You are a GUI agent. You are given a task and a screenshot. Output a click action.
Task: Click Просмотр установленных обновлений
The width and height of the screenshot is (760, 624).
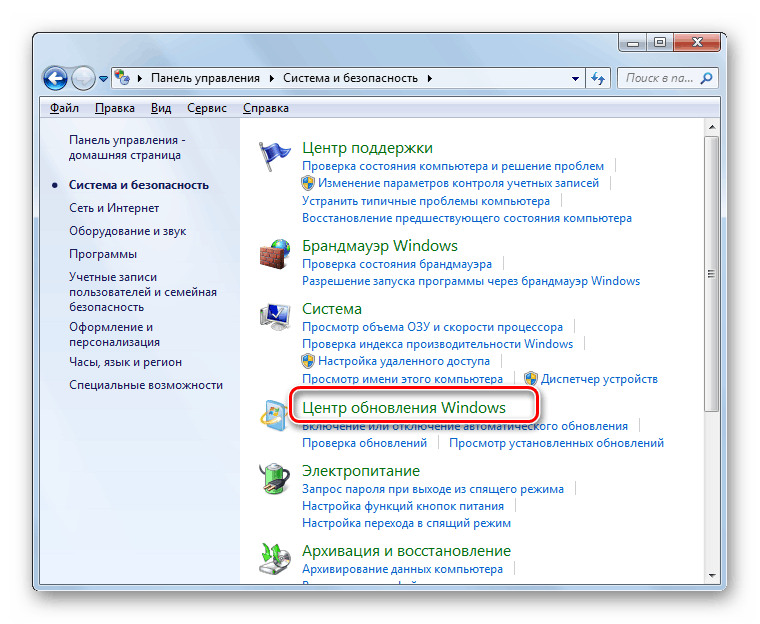point(556,443)
